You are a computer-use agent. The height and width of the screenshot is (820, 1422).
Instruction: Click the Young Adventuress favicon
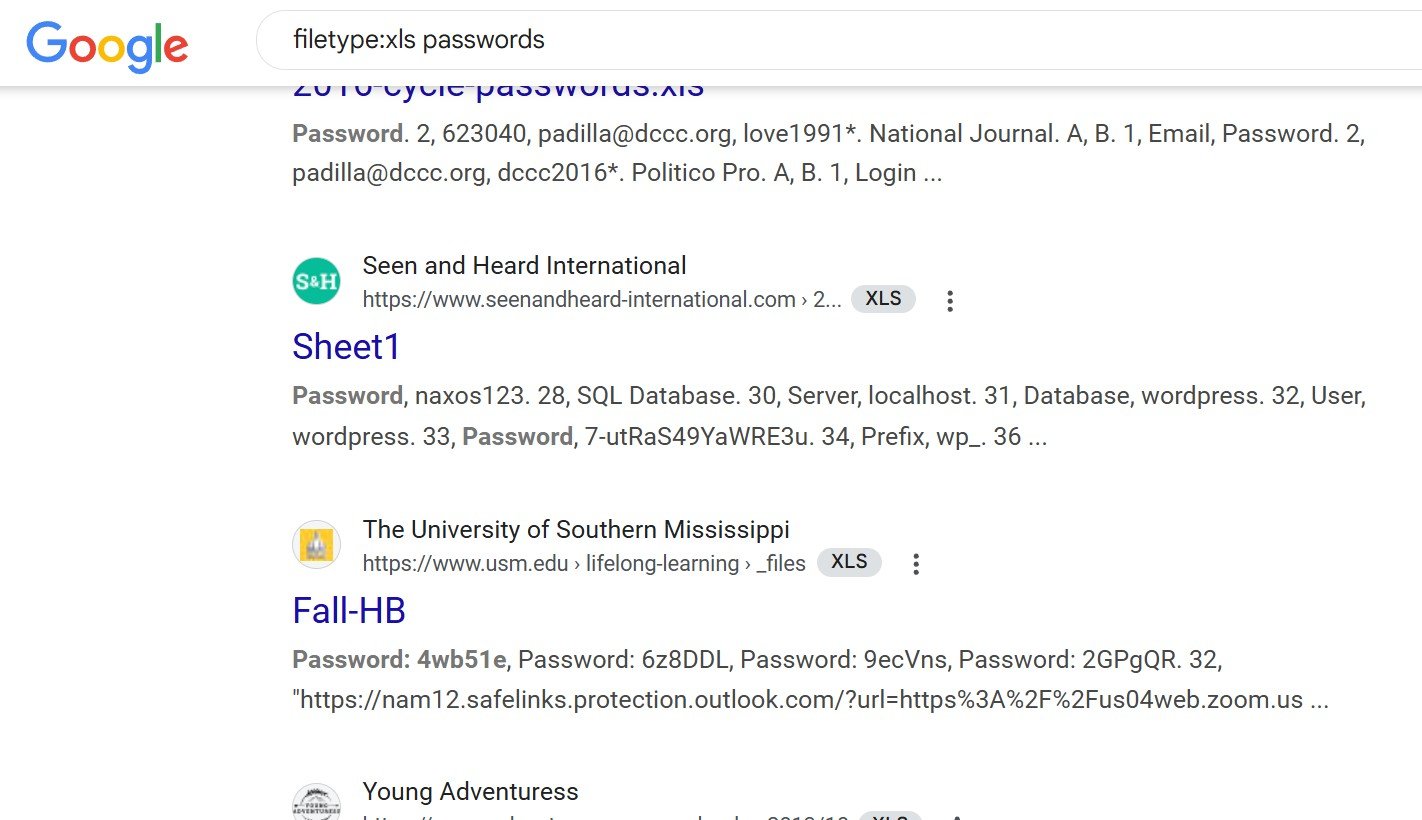click(316, 804)
